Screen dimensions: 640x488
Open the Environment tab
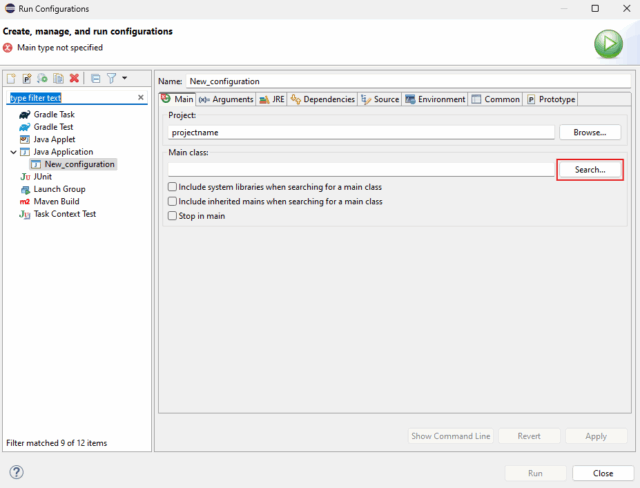(x=435, y=99)
